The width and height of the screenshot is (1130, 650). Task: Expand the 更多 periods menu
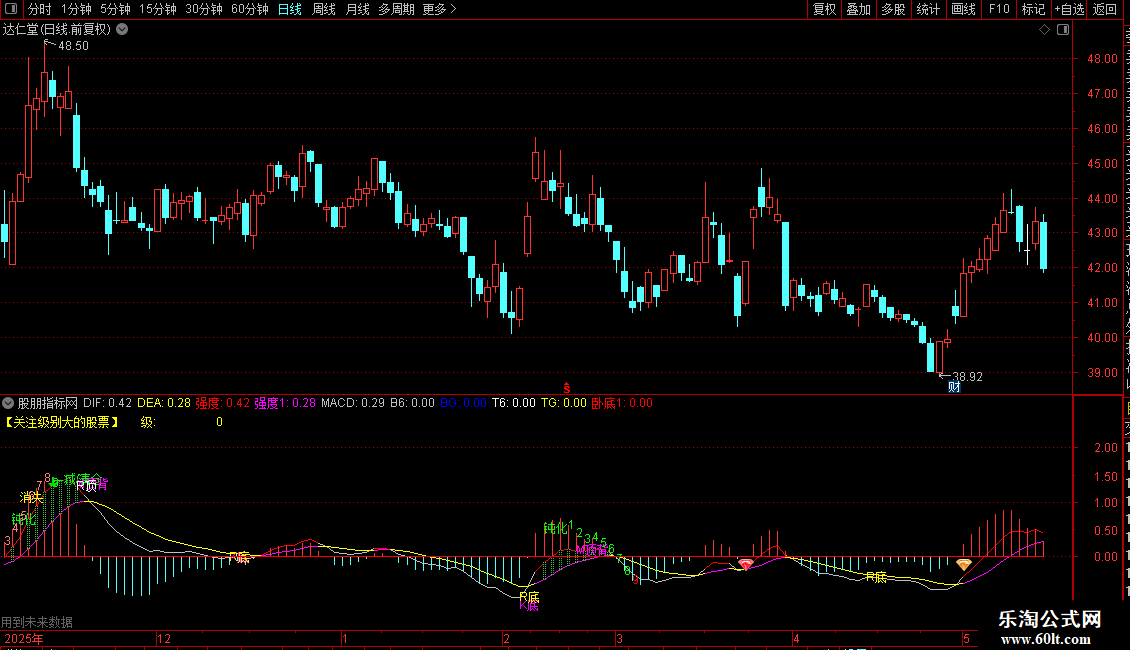[x=439, y=9]
